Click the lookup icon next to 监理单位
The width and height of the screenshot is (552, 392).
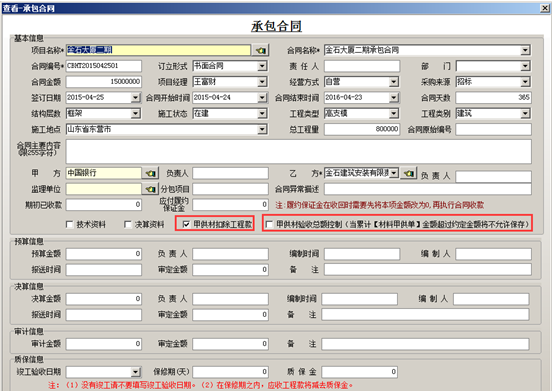point(150,189)
